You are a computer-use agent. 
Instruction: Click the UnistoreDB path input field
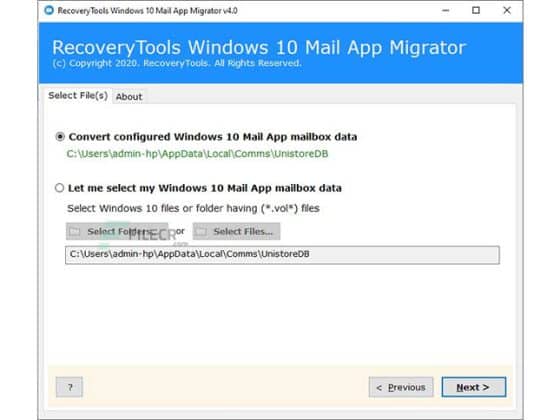tap(282, 255)
